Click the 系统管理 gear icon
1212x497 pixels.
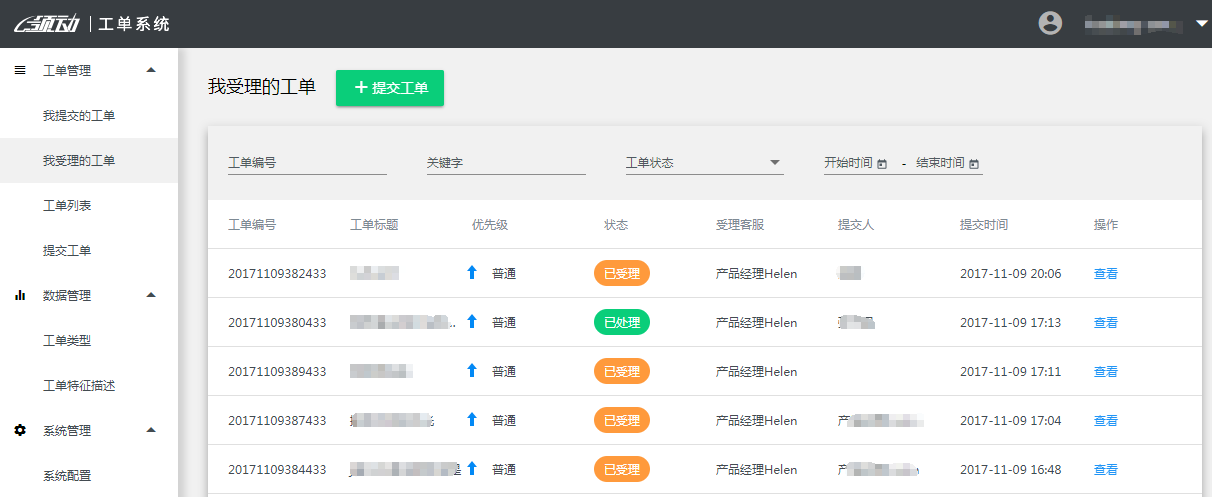(20, 430)
